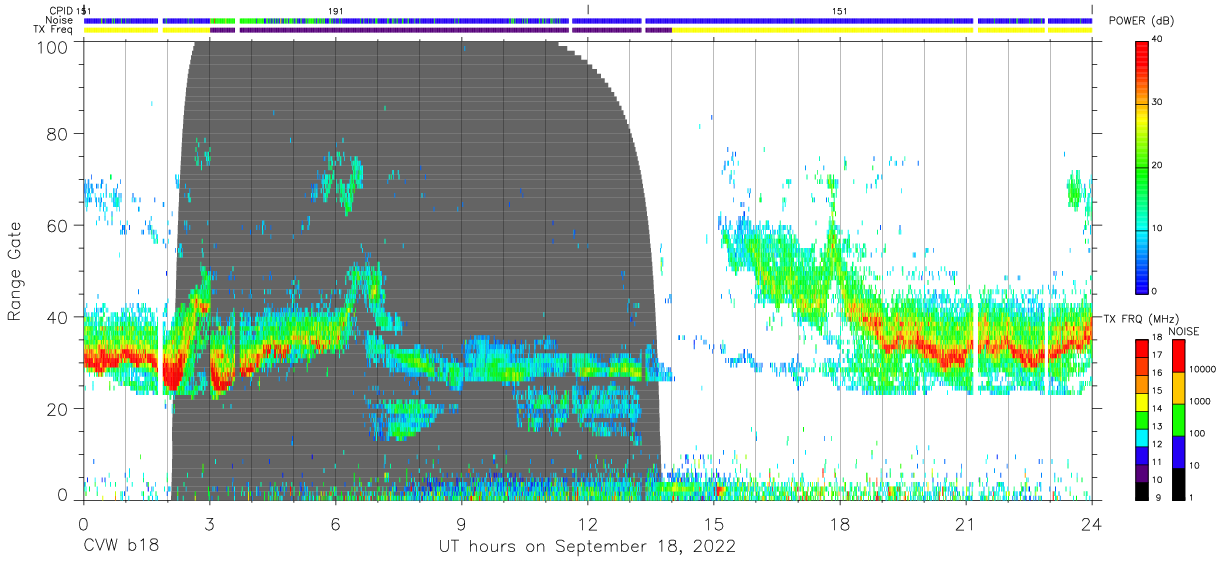Click the NOISE level color bar
This screenshot has height=567, width=1228.
coord(1177,419)
